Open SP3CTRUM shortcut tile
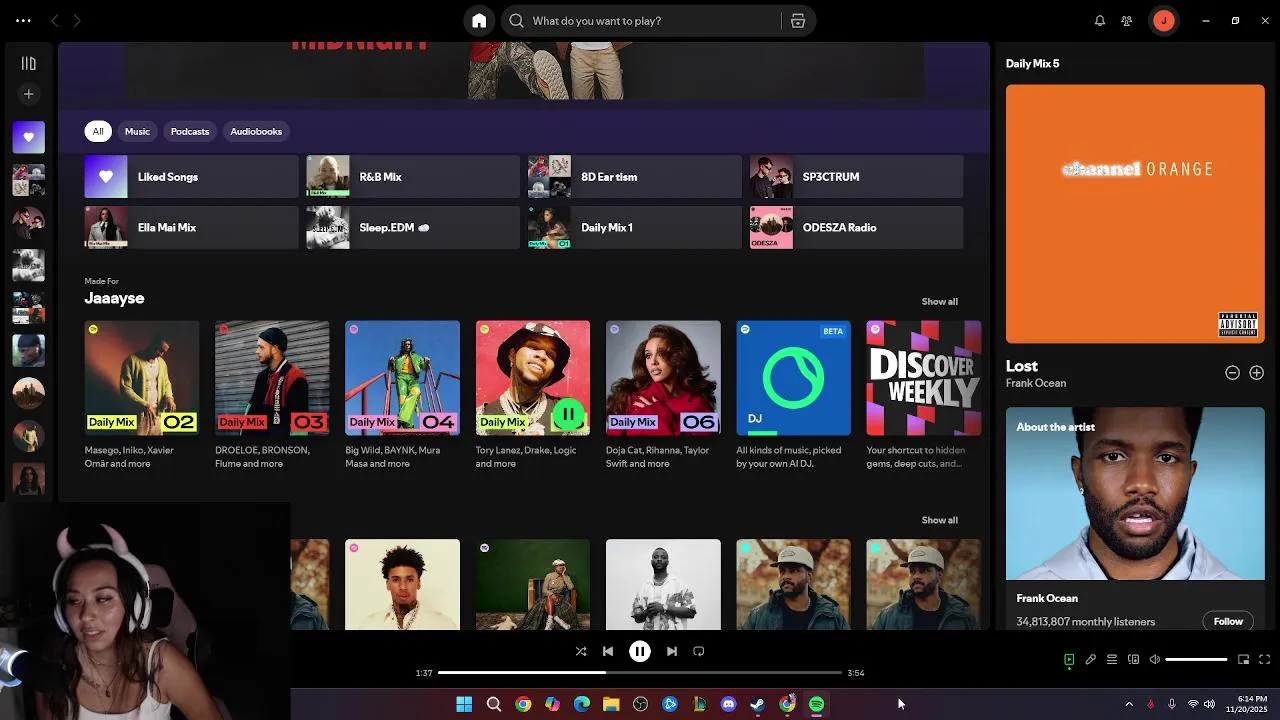The width and height of the screenshot is (1280, 720). click(x=856, y=177)
